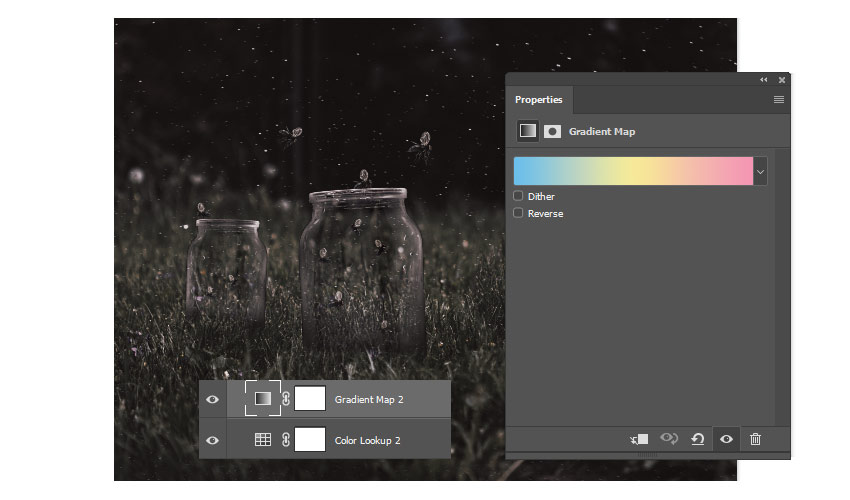View previous state of adjustment
The image size is (850, 500).
tap(669, 438)
